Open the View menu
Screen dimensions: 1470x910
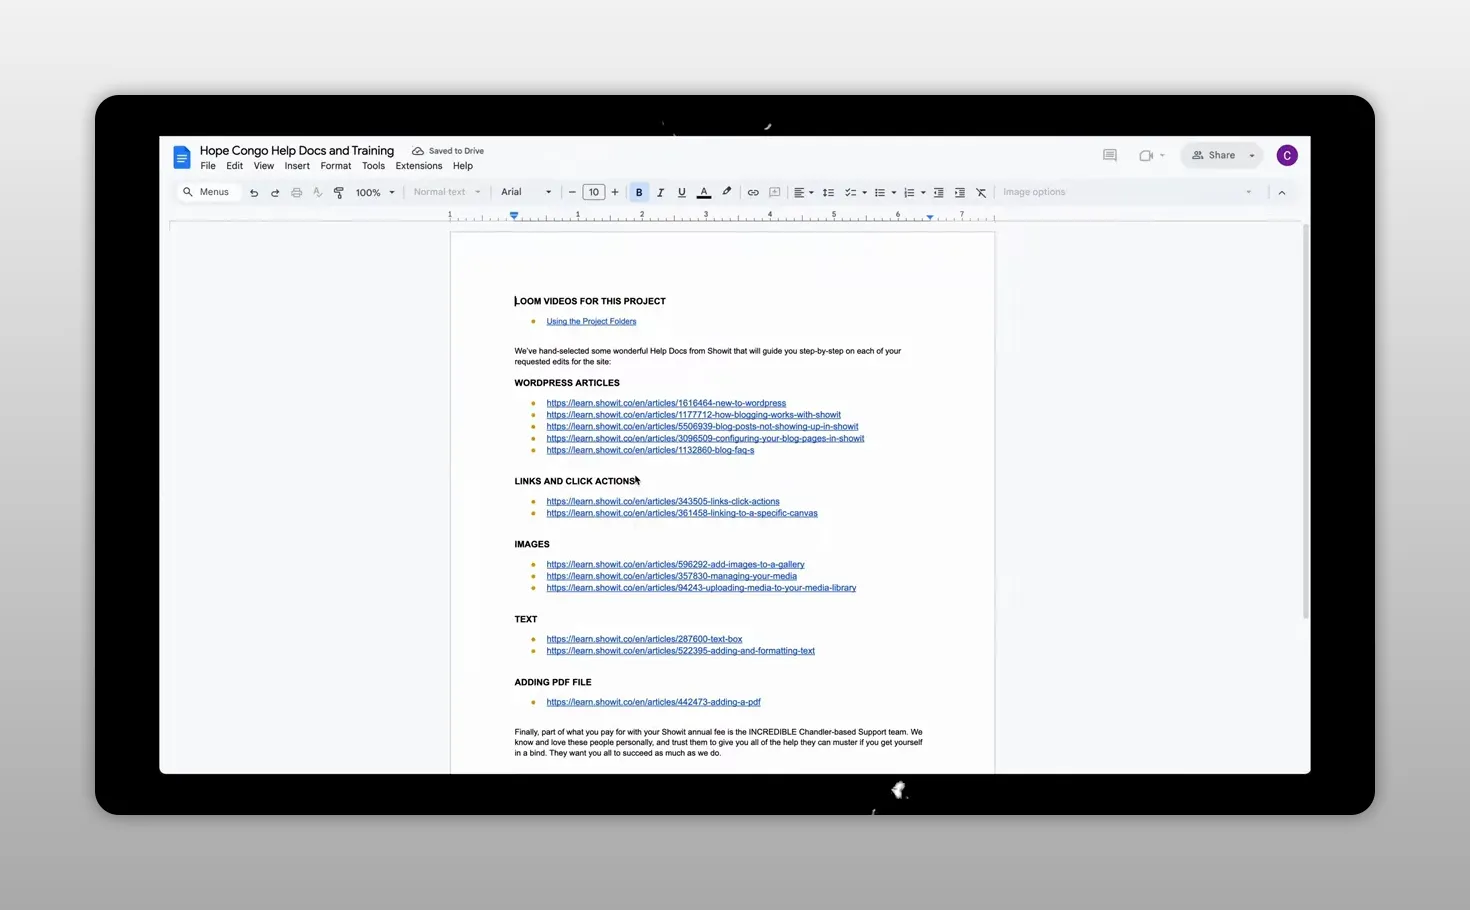(x=264, y=166)
